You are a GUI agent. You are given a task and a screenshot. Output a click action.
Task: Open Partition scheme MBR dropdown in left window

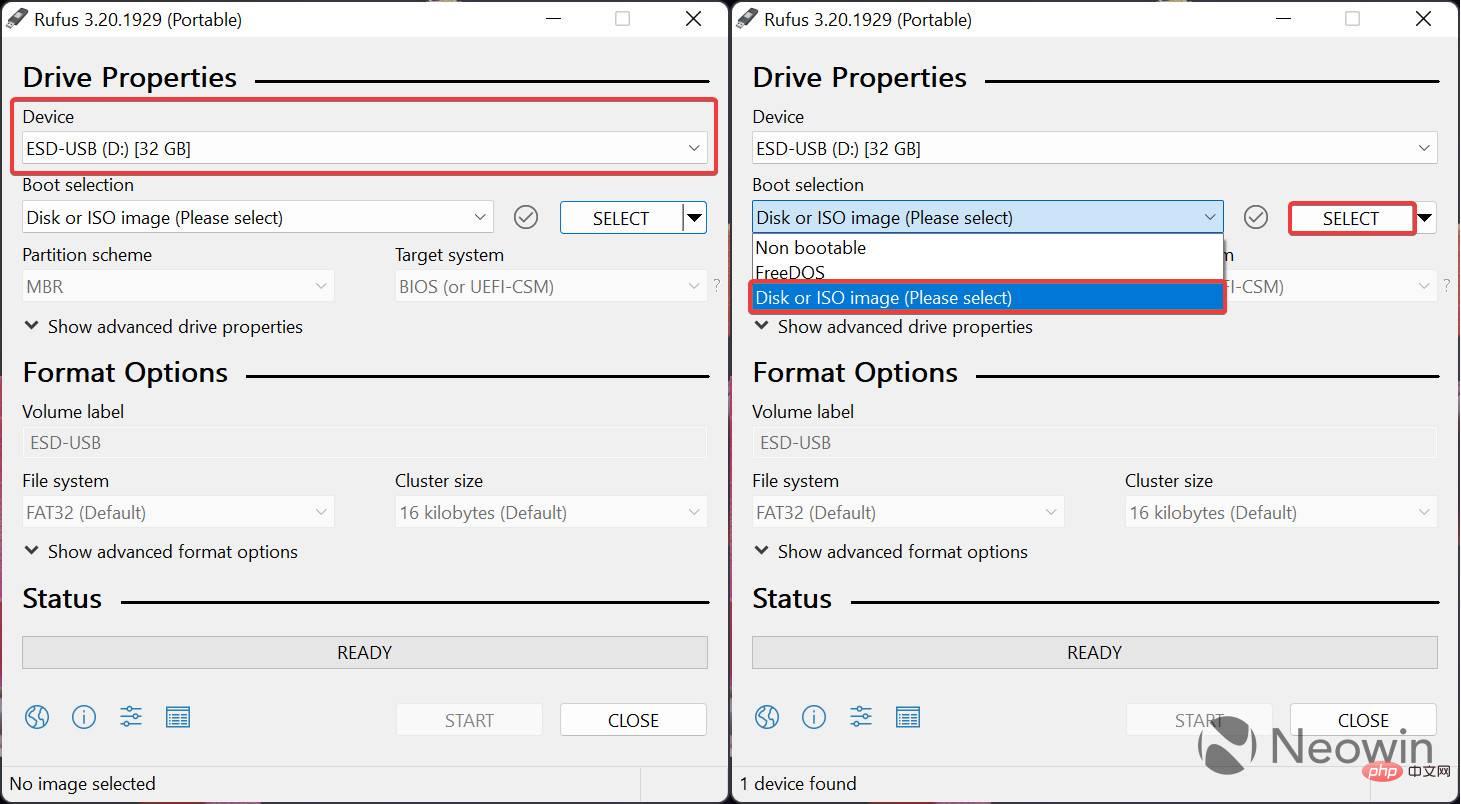178,286
